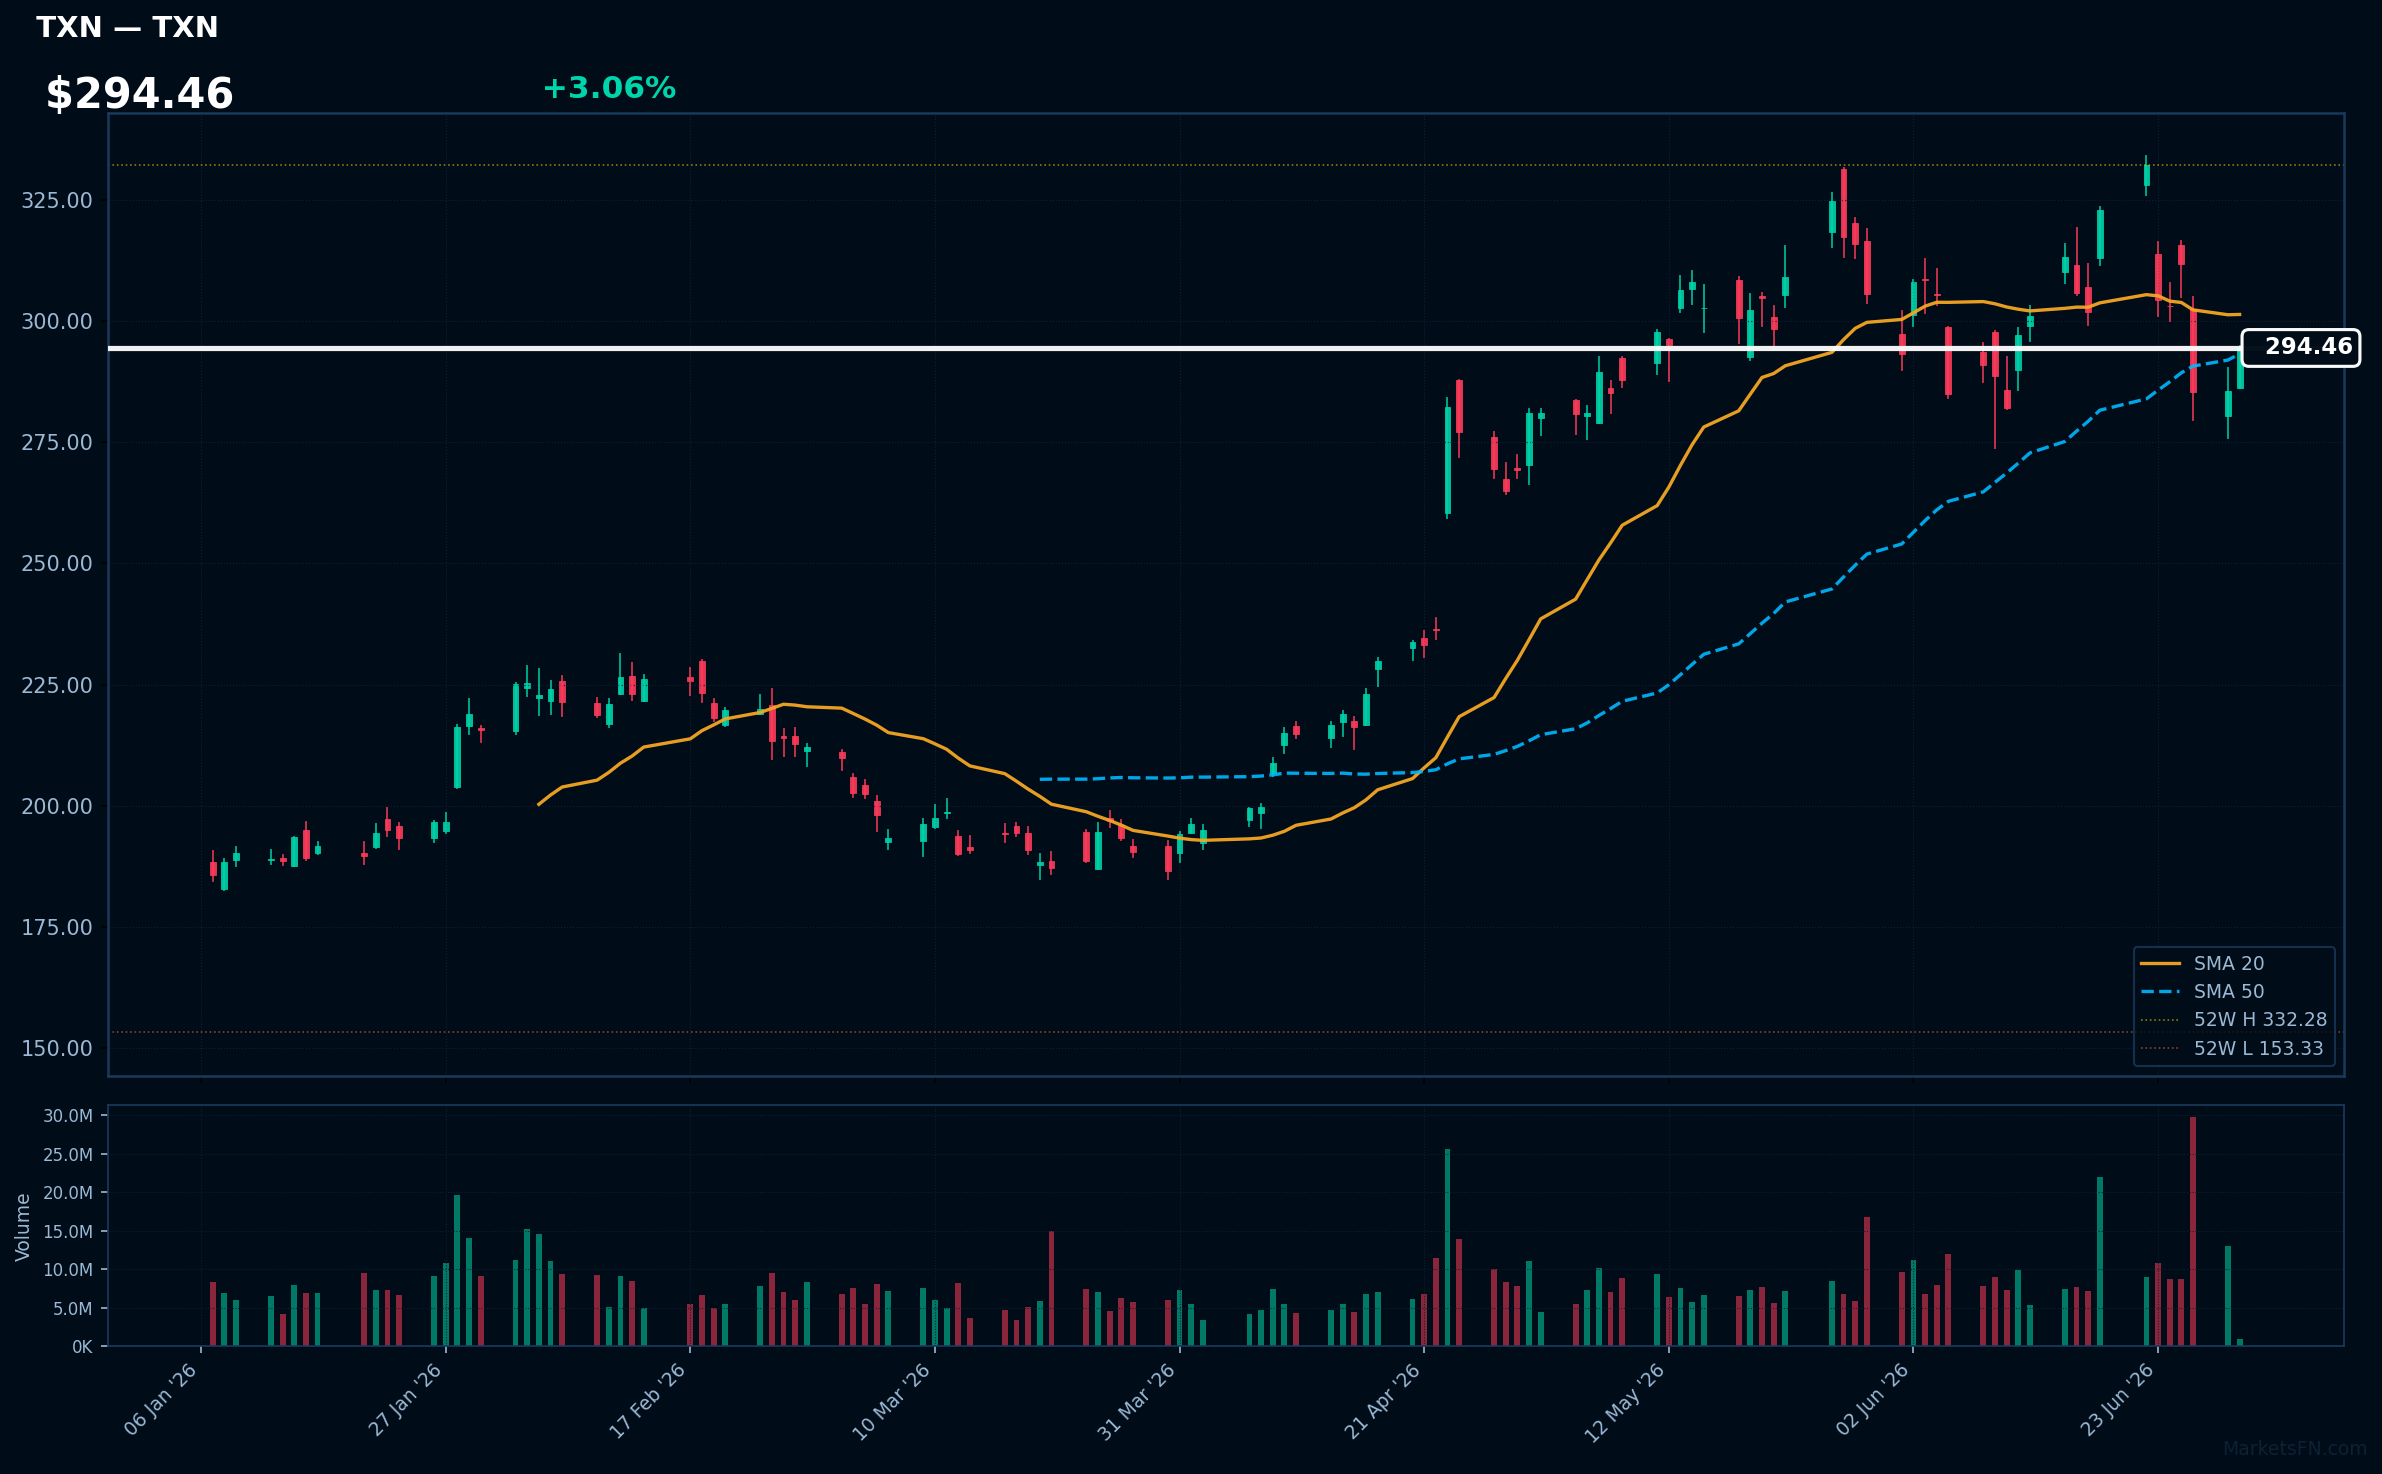The image size is (2382, 1474).
Task: Click the 27 Jan '26 date label
Action: pos(405,1400)
